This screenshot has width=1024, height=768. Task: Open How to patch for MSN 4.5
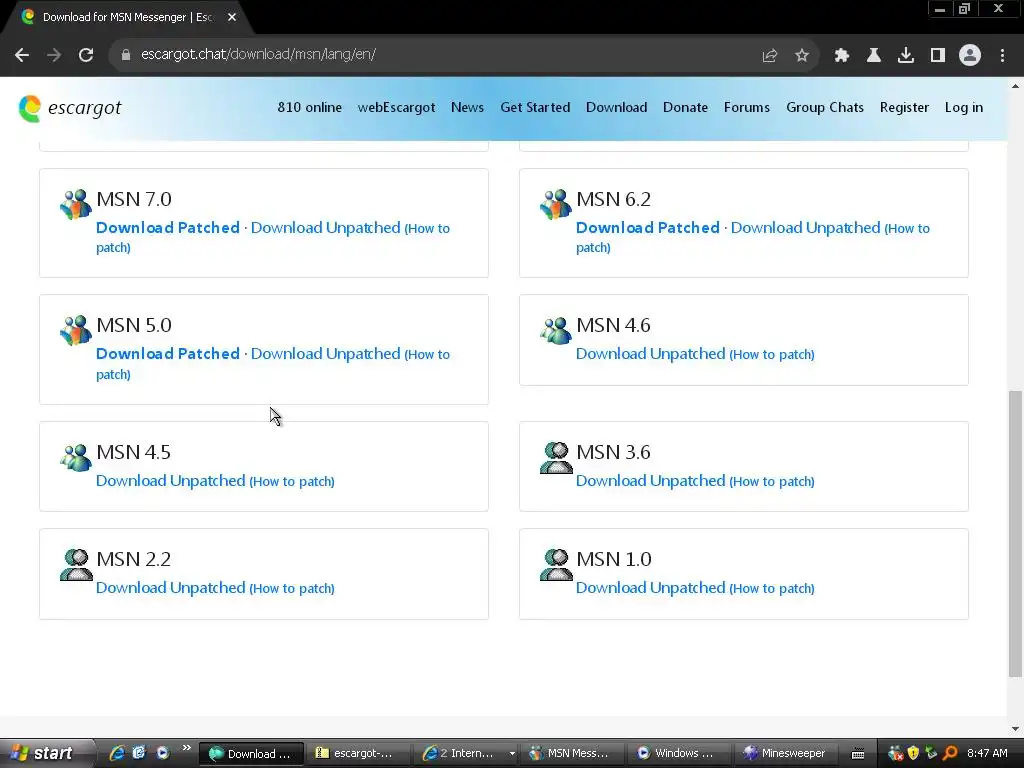pyautogui.click(x=292, y=481)
